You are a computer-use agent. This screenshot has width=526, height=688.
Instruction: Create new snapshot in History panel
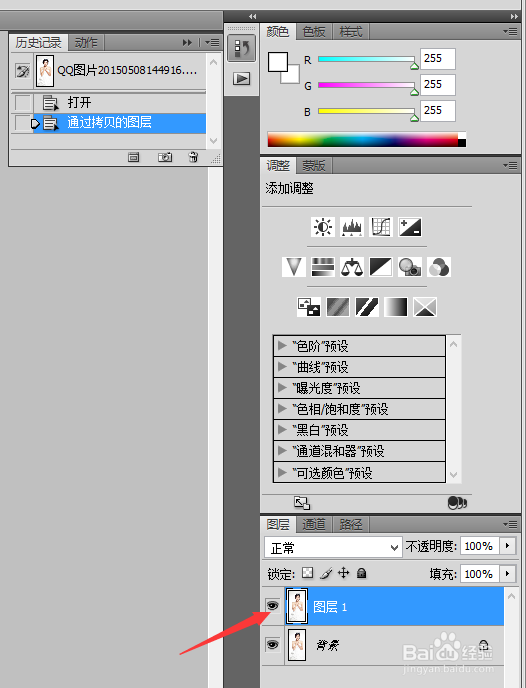click(165, 157)
